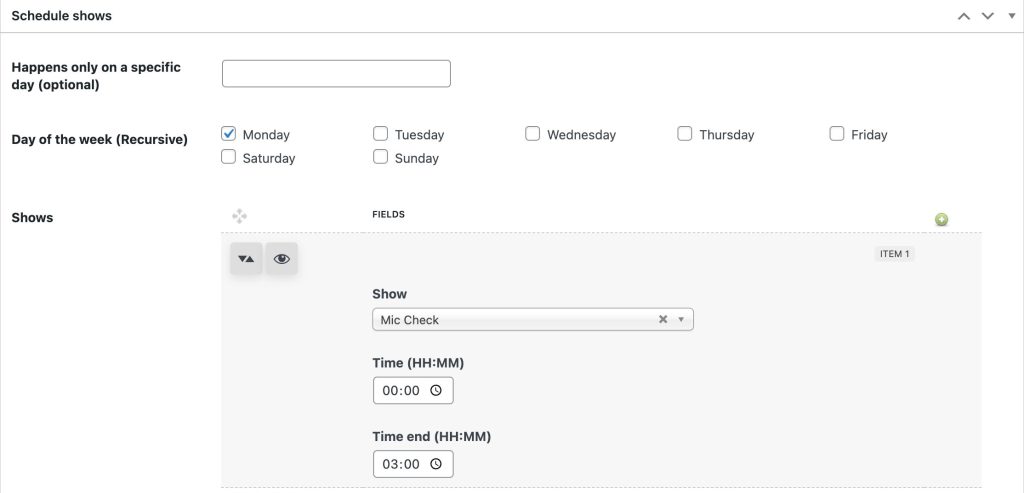1024x493 pixels.
Task: Move Schedule shows panel down
Action: coord(987,16)
